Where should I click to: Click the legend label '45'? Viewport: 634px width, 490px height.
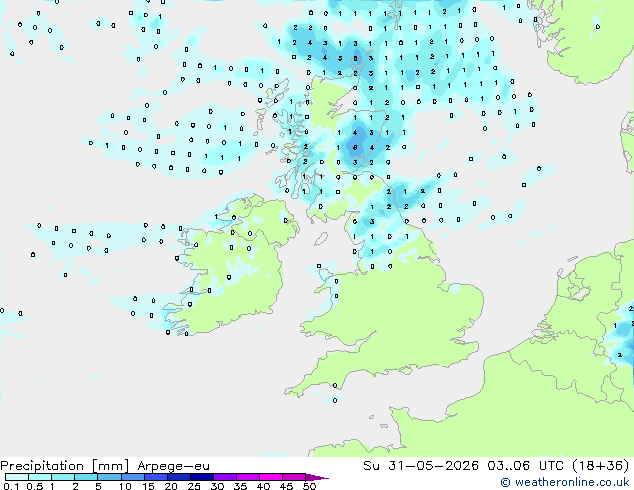(x=287, y=486)
